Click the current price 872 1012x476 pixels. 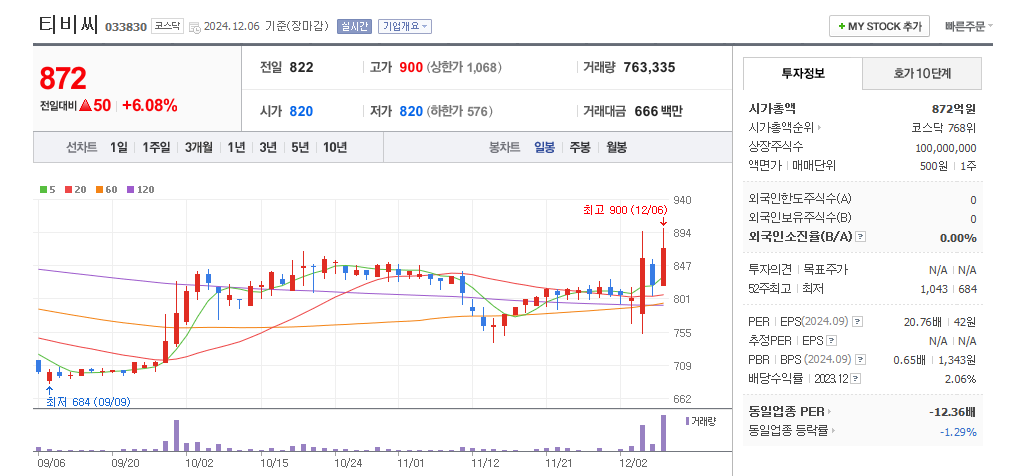point(63,78)
